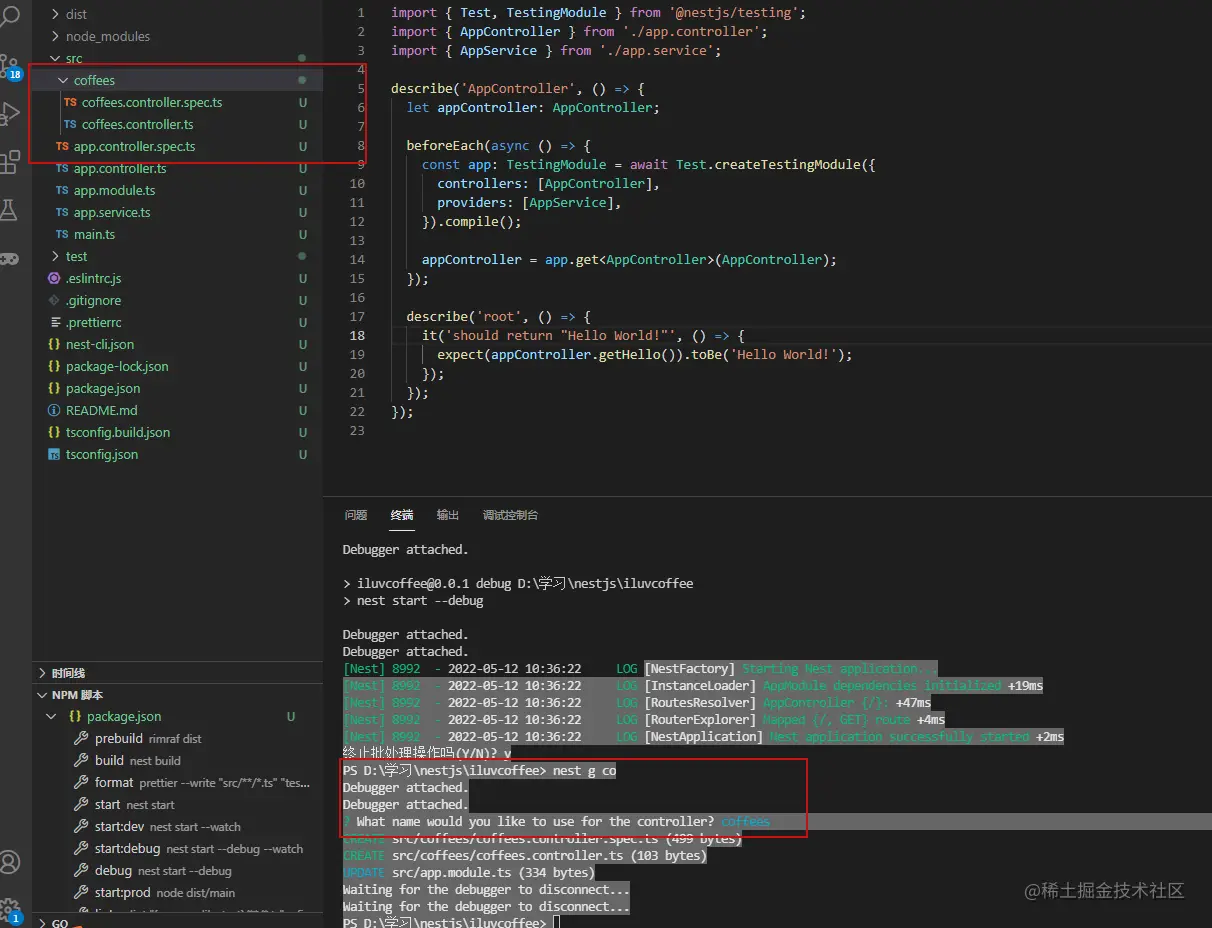Open the gamepad icon view in activity bar
1212x928 pixels.
pos(9,258)
